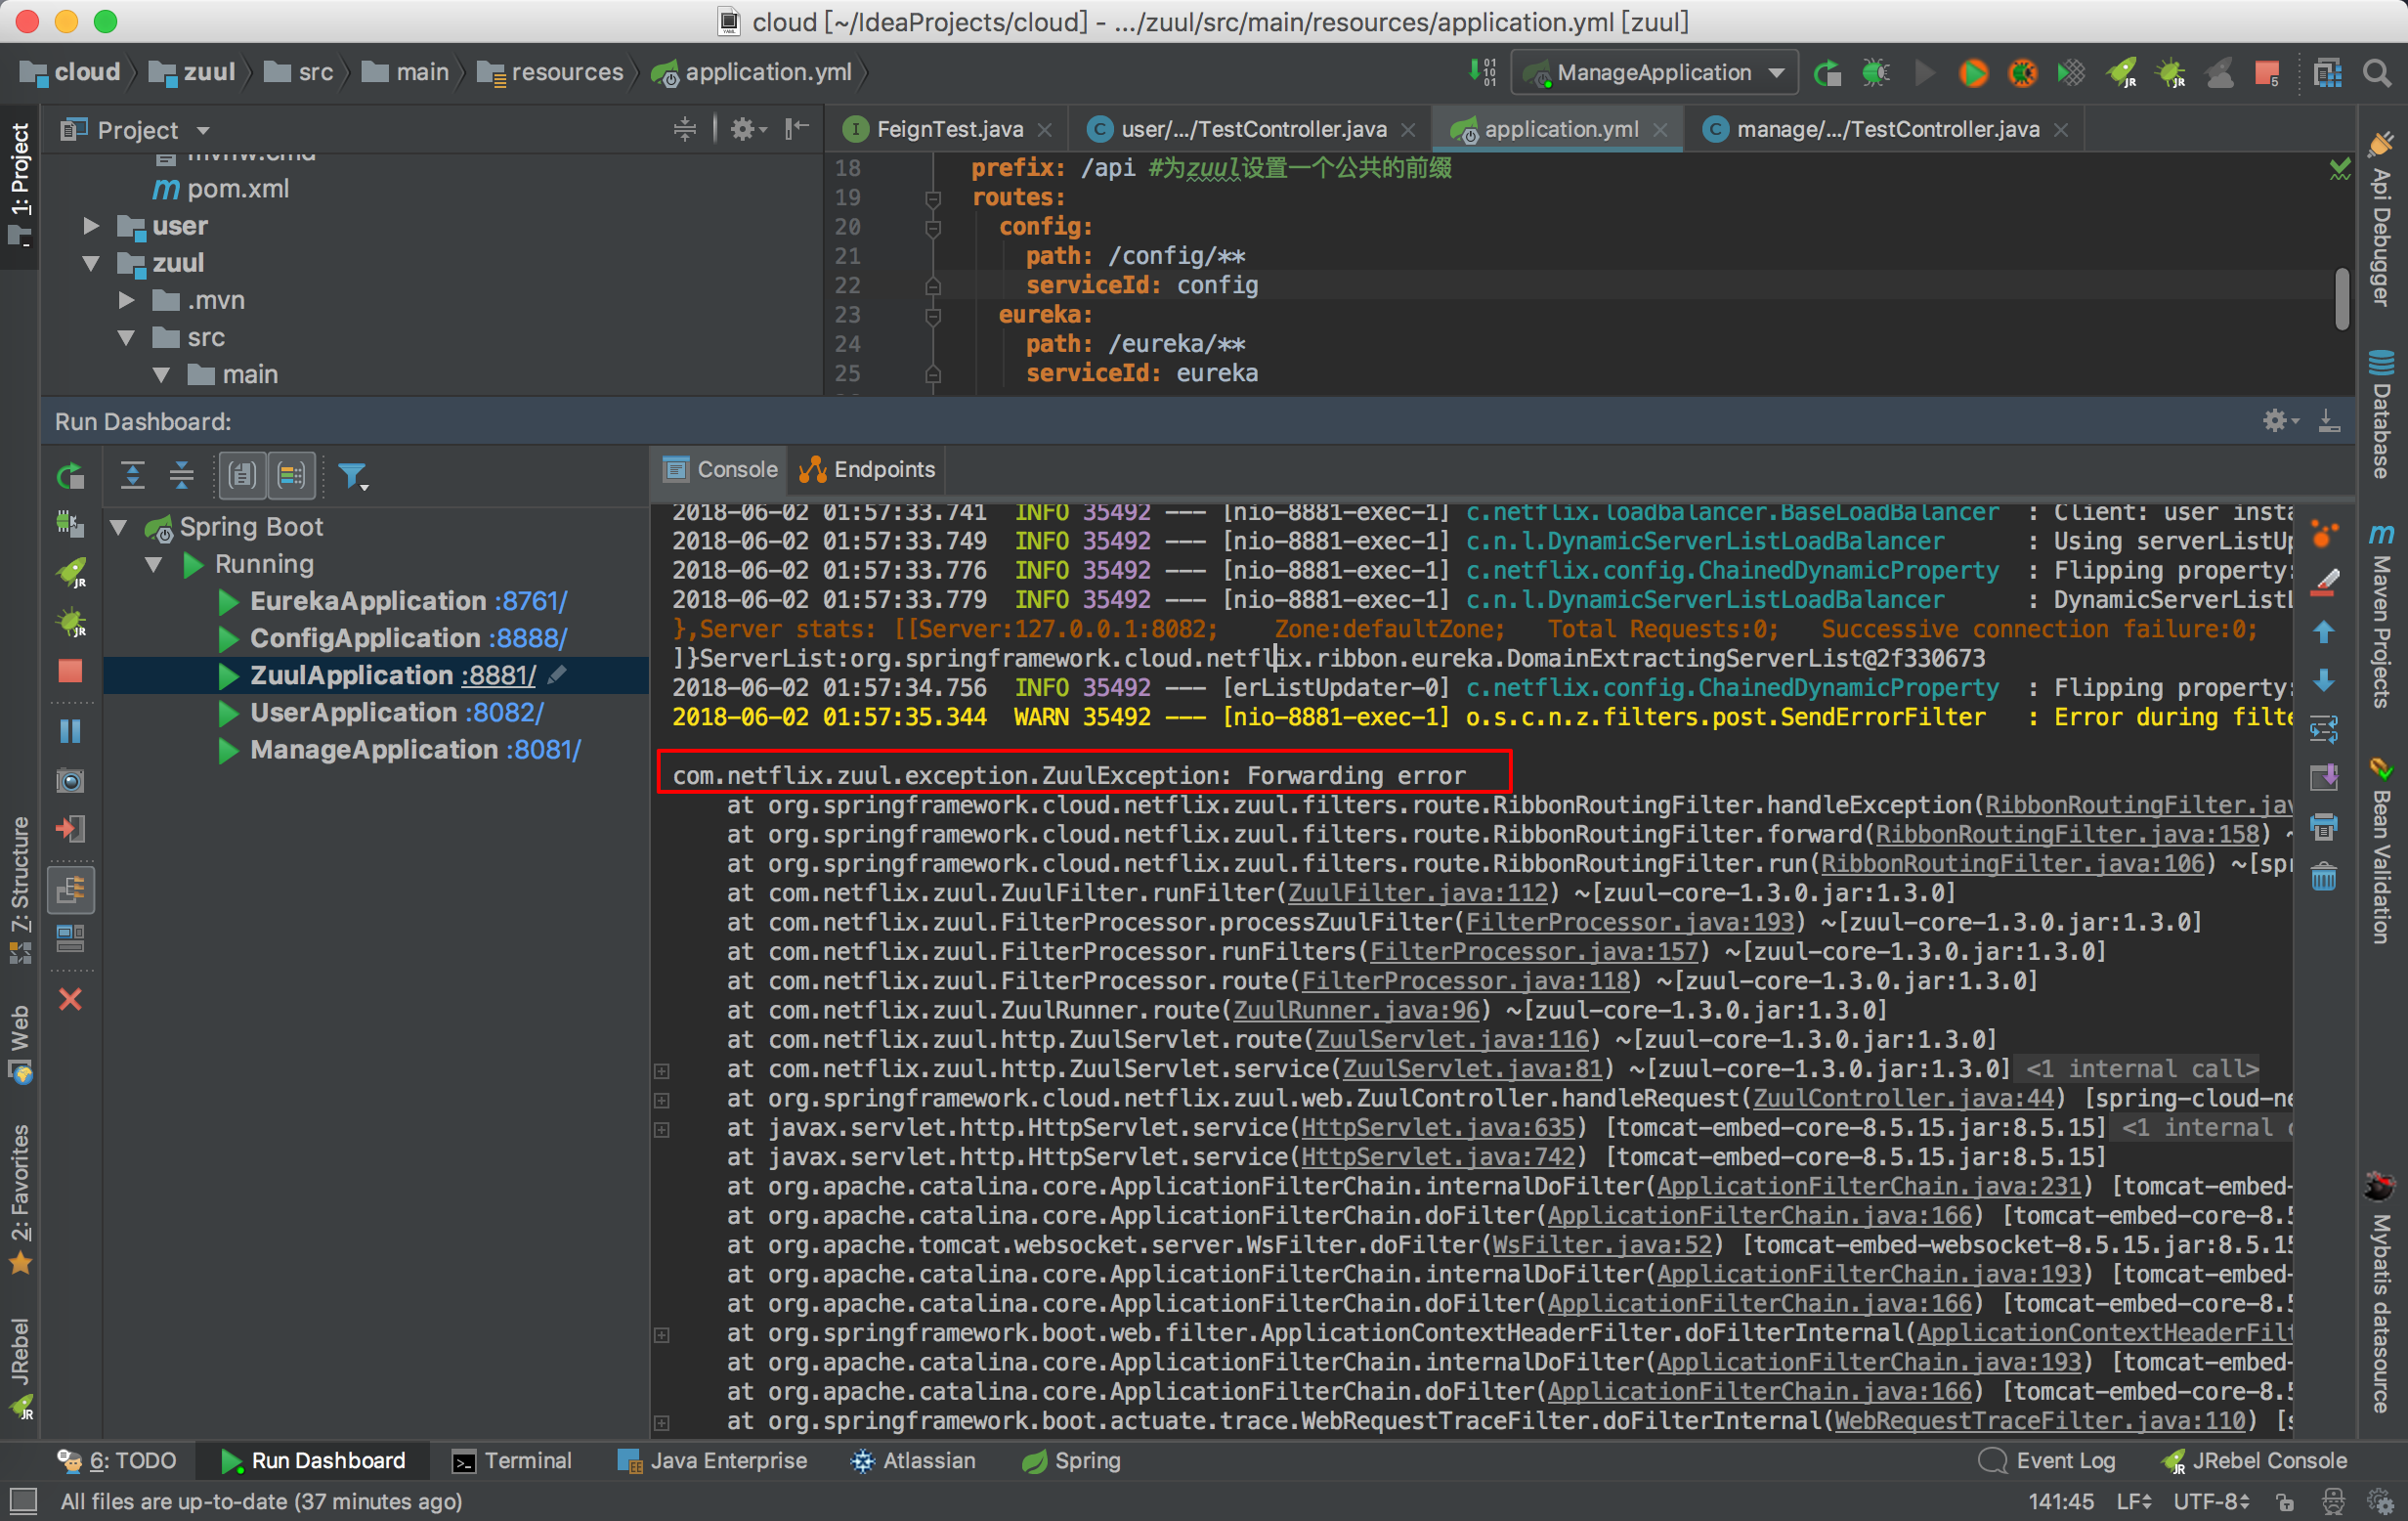This screenshot has width=2408, height=1521.
Task: Click the Search Everywhere magnifier icon
Action: (2376, 73)
